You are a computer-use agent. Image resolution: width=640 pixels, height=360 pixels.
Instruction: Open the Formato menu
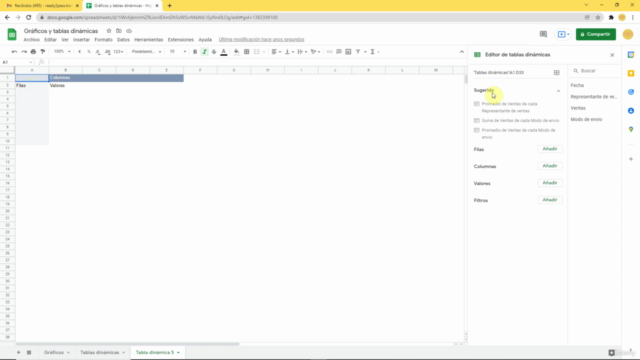tap(103, 40)
